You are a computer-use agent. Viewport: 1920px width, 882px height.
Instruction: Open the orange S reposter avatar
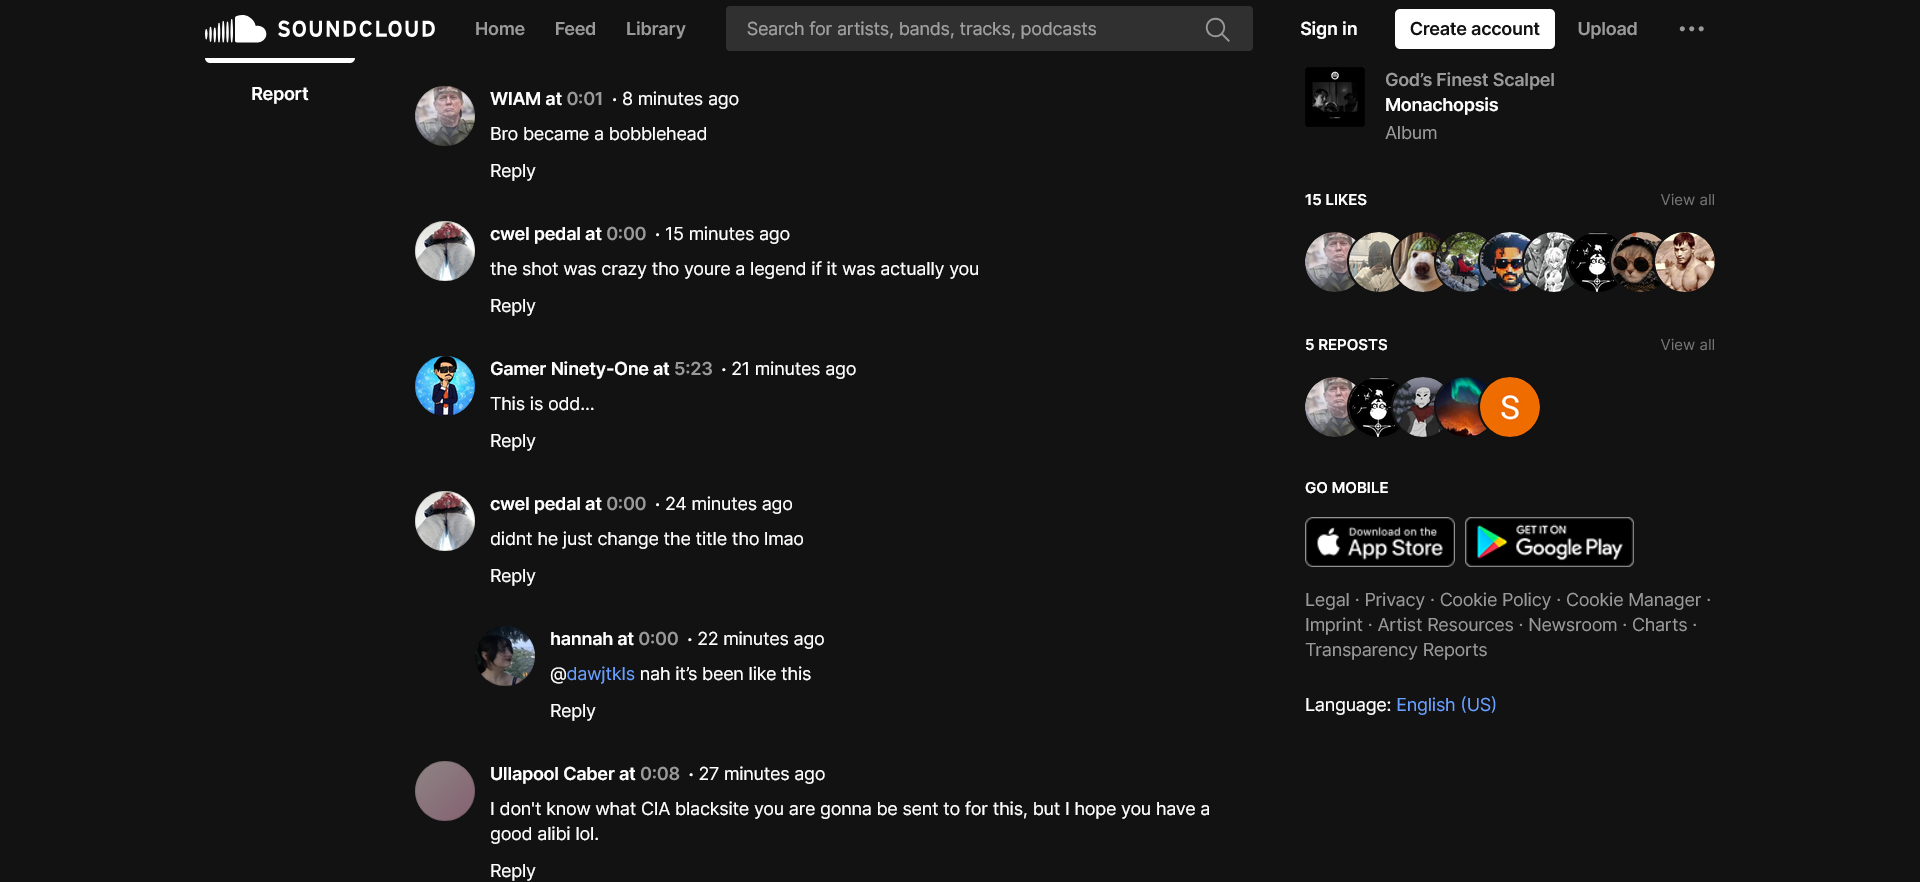(1509, 407)
